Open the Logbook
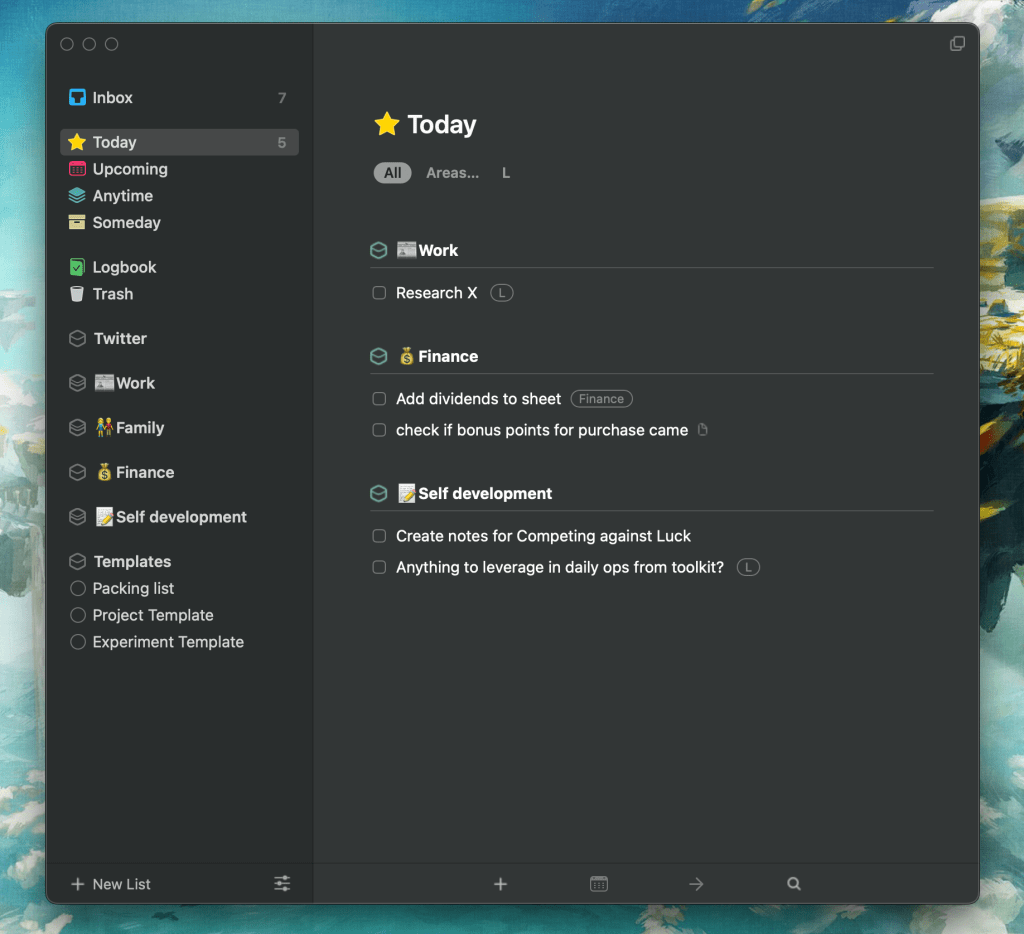 [122, 267]
